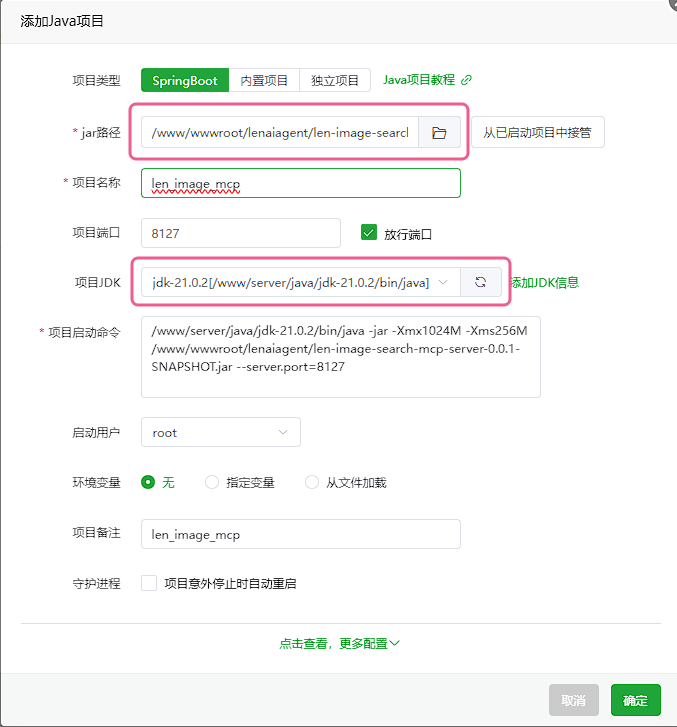Image resolution: width=677 pixels, height=727 pixels.
Task: Select 独立项目 project type
Action: click(335, 80)
